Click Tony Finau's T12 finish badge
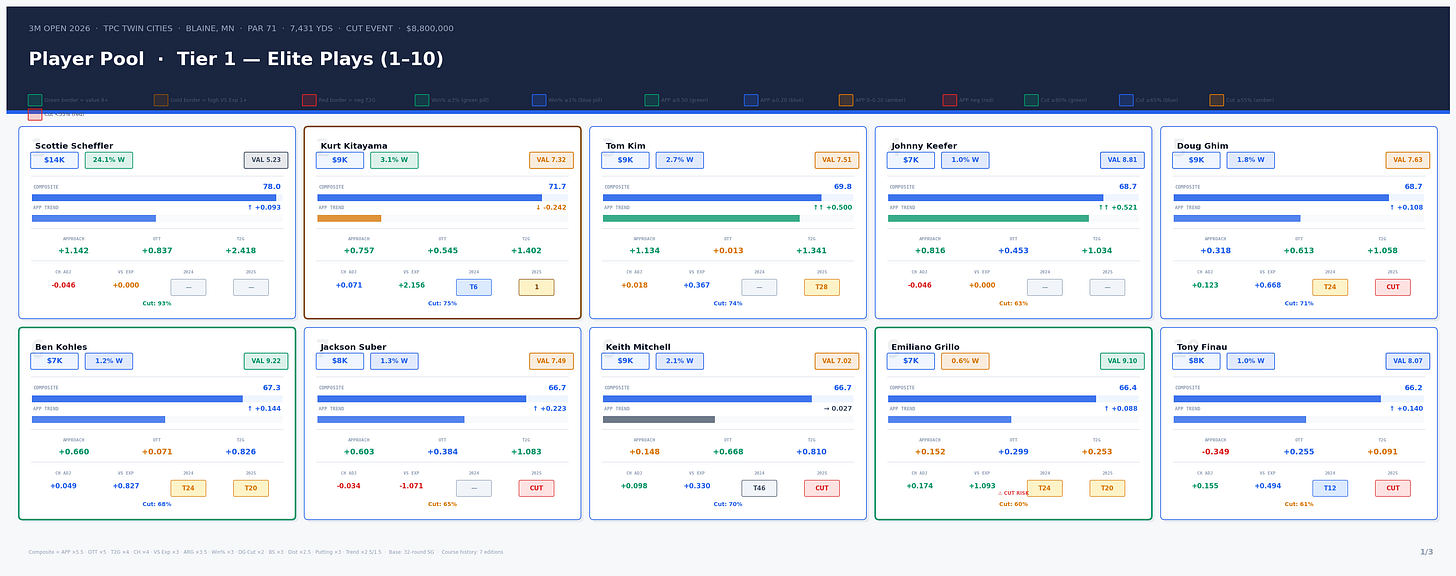The height and width of the screenshot is (576, 1456). [x=1330, y=488]
